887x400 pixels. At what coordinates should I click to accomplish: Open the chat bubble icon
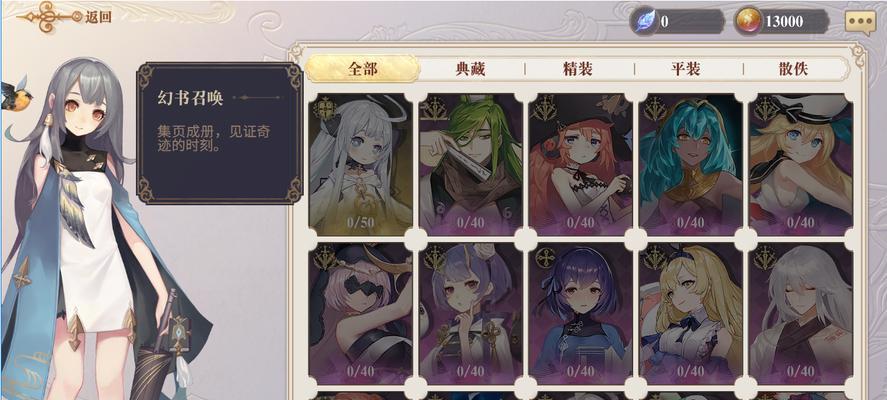click(x=860, y=23)
